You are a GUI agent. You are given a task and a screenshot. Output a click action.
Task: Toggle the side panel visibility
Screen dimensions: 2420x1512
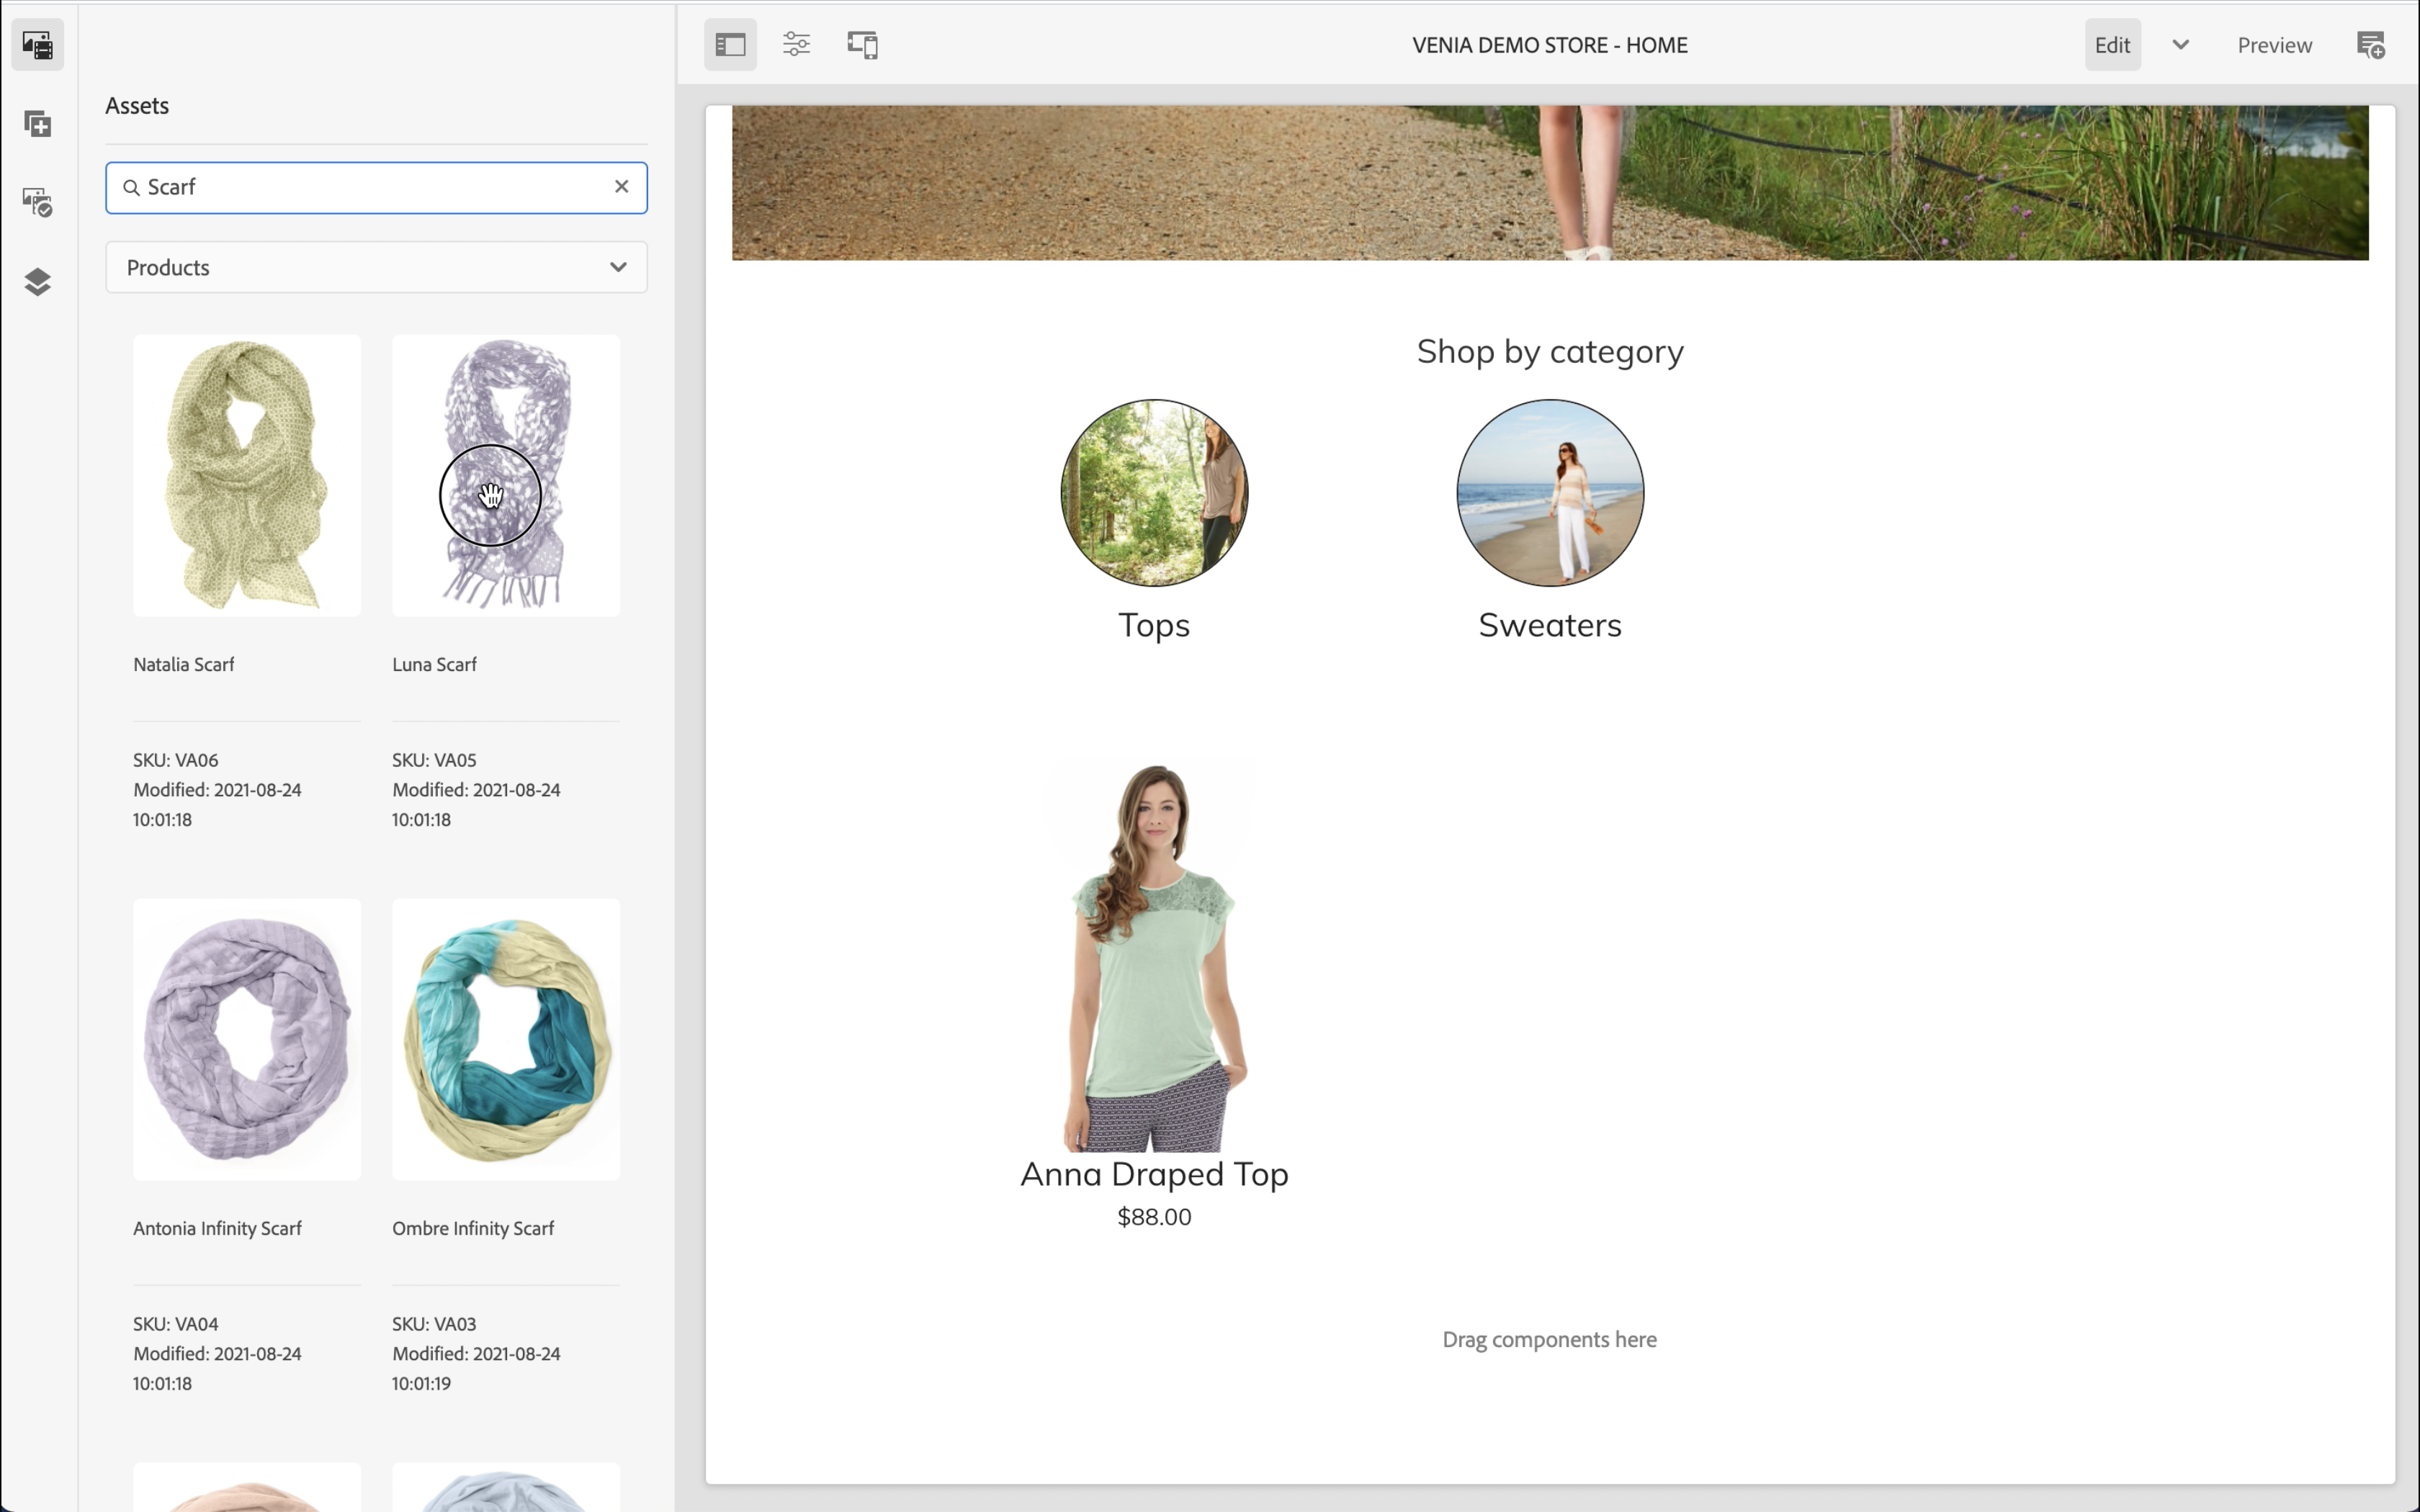(x=730, y=45)
